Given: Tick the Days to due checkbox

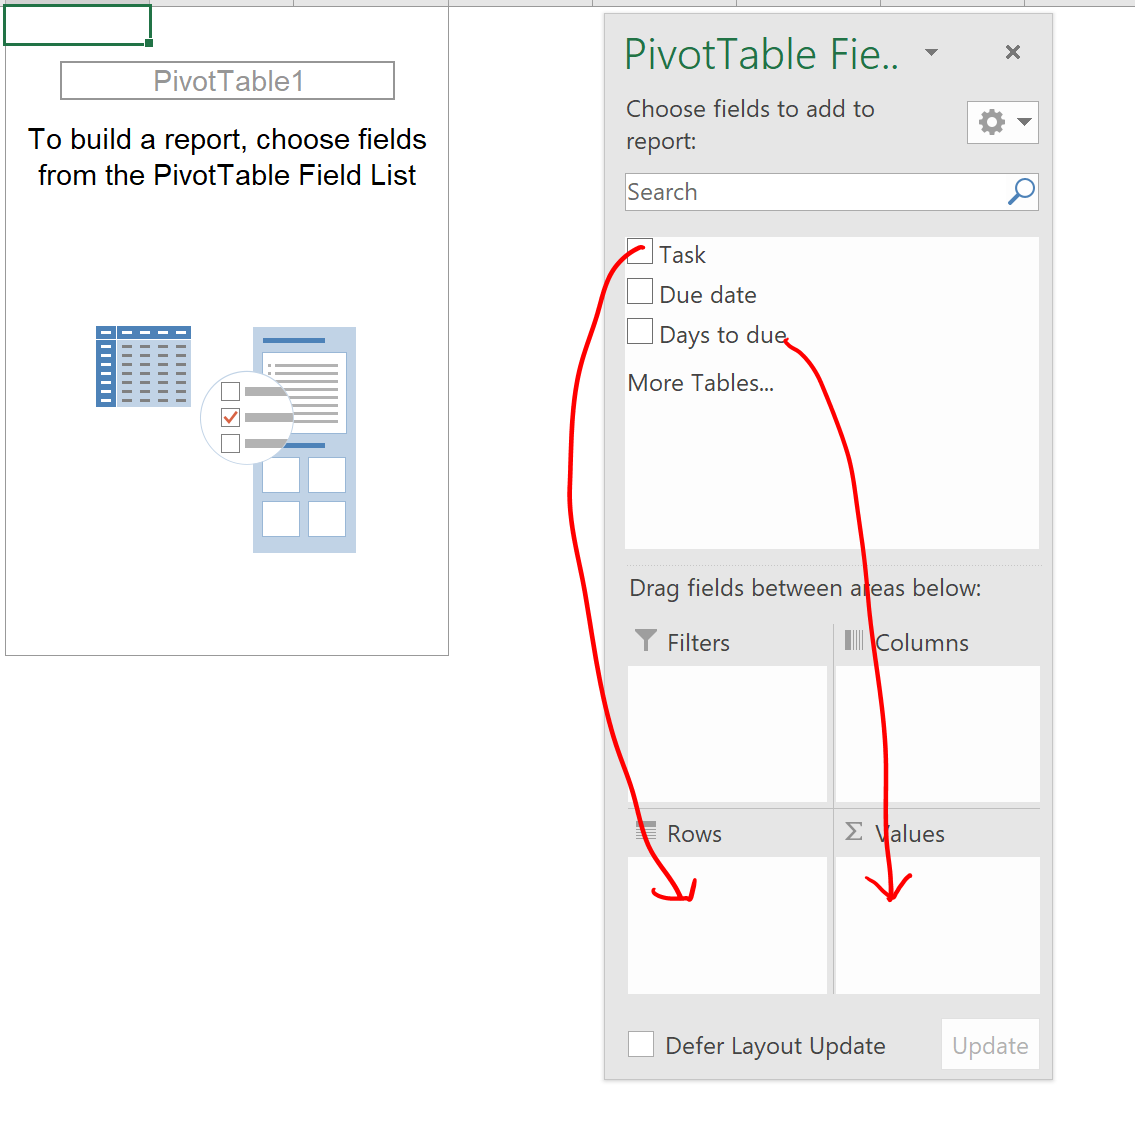Looking at the screenshot, I should pos(640,332).
